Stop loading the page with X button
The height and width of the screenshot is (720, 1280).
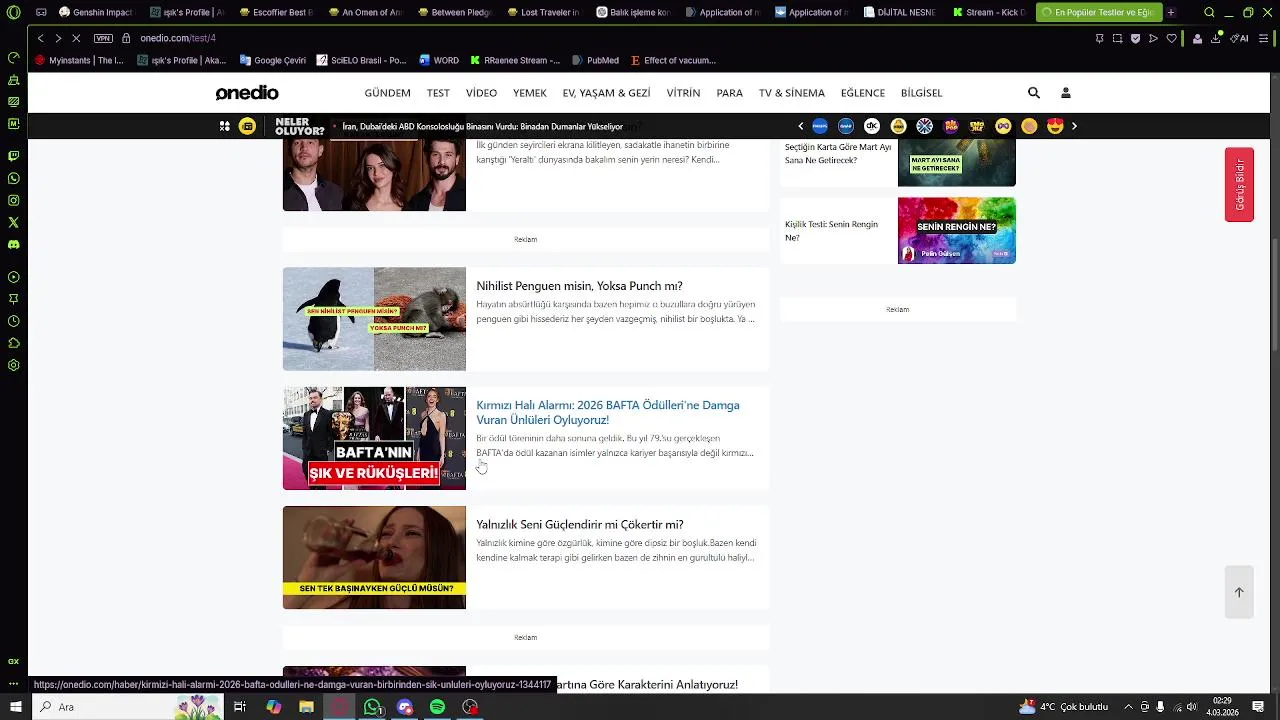click(x=76, y=38)
